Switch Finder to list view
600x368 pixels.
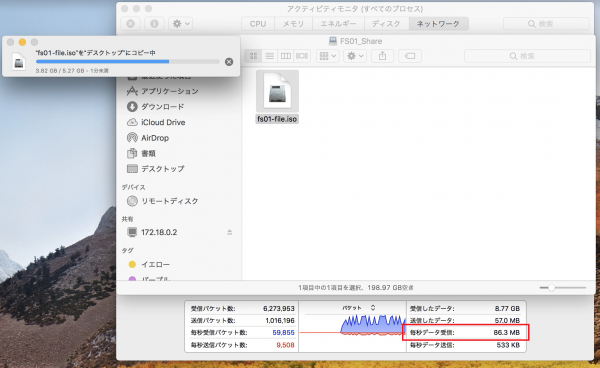269,56
